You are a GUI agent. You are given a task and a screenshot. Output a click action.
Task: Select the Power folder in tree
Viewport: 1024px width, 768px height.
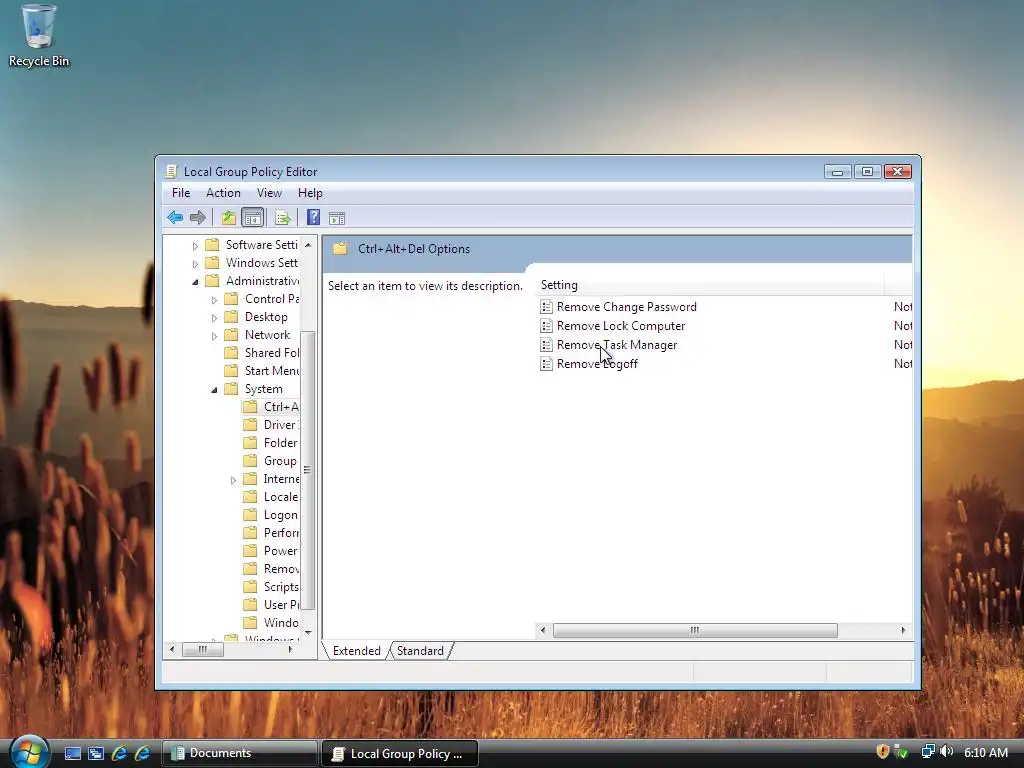click(281, 551)
